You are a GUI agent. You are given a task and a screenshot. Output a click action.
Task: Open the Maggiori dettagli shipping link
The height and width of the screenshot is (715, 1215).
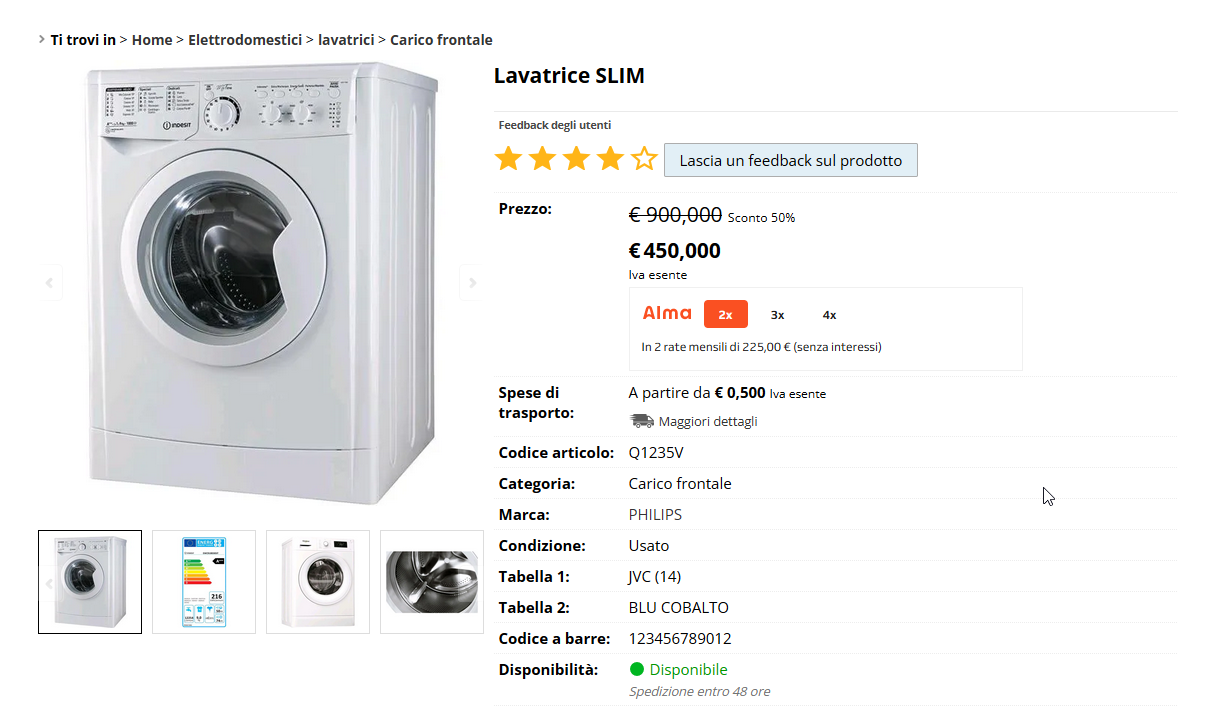pyautogui.click(x=708, y=421)
